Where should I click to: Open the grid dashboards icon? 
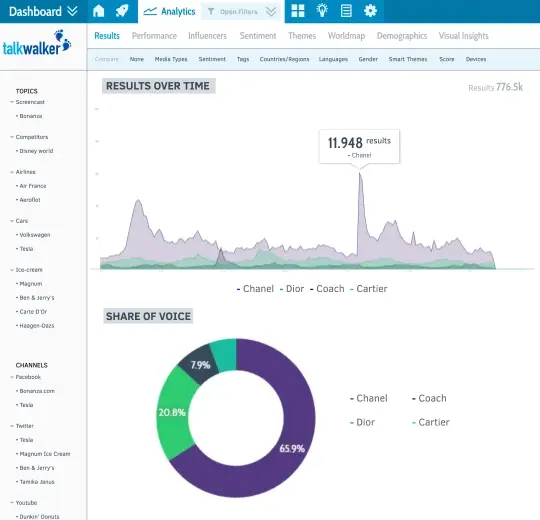click(x=298, y=11)
